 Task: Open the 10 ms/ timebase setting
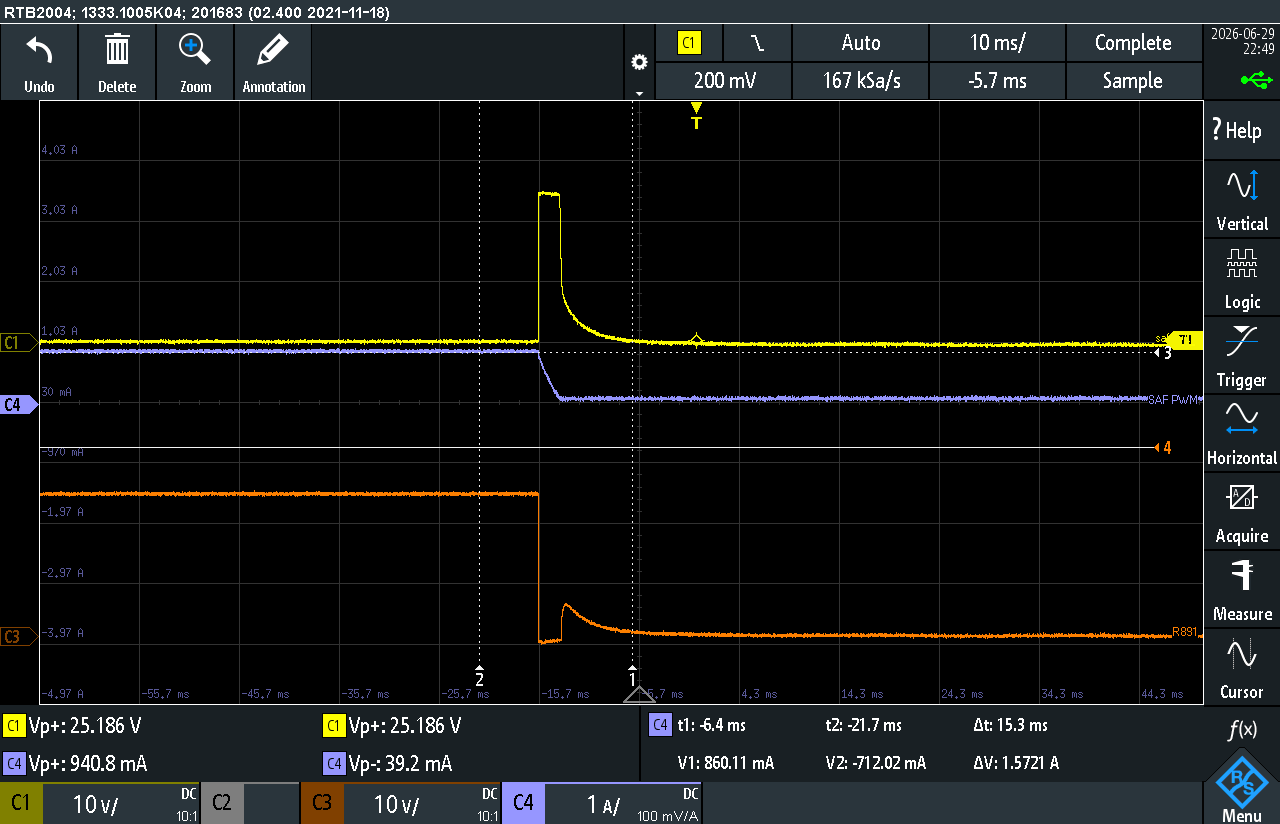pos(997,43)
